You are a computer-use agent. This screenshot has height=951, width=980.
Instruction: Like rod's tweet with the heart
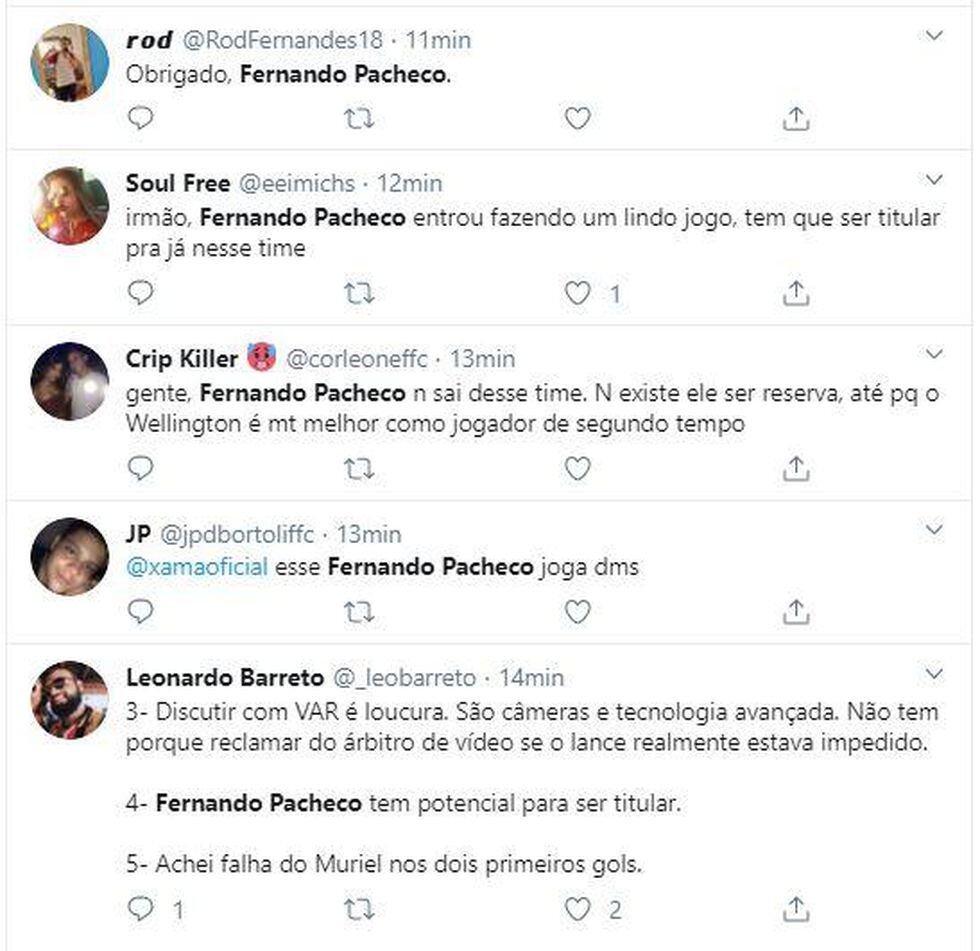click(x=577, y=118)
